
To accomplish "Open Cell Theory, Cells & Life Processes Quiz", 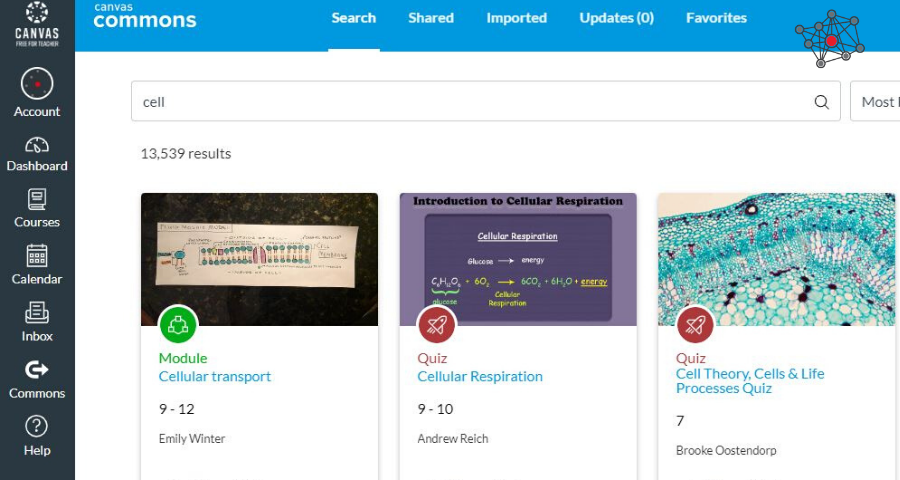I will point(750,380).
